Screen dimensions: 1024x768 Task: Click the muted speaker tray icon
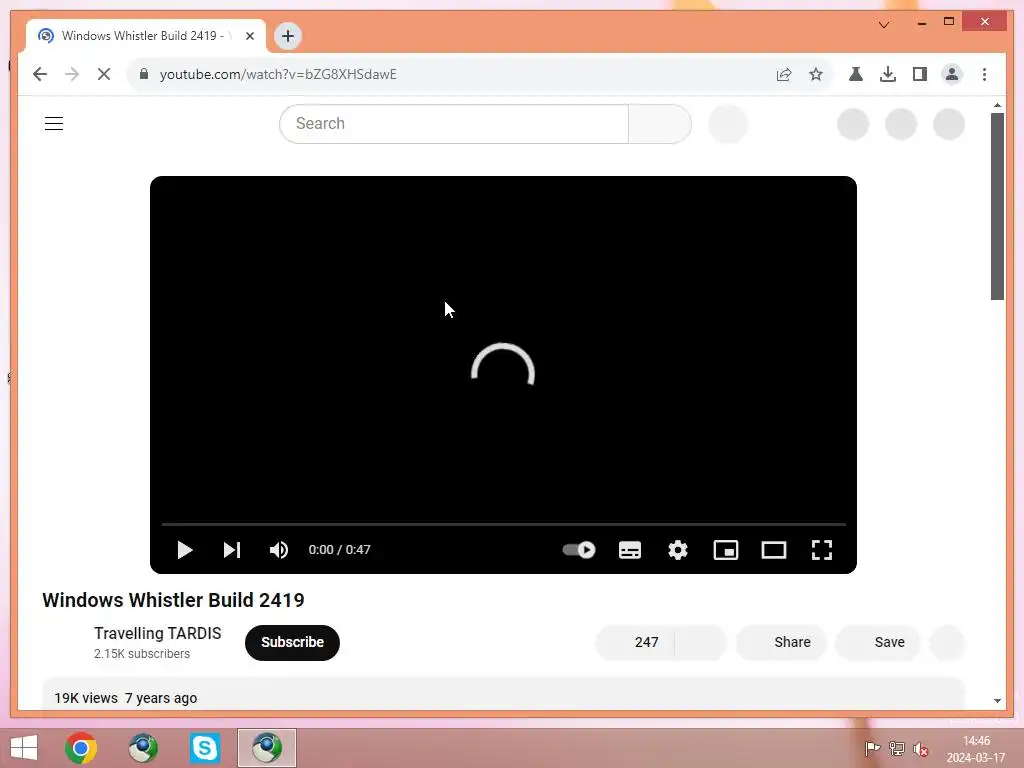[x=921, y=749]
